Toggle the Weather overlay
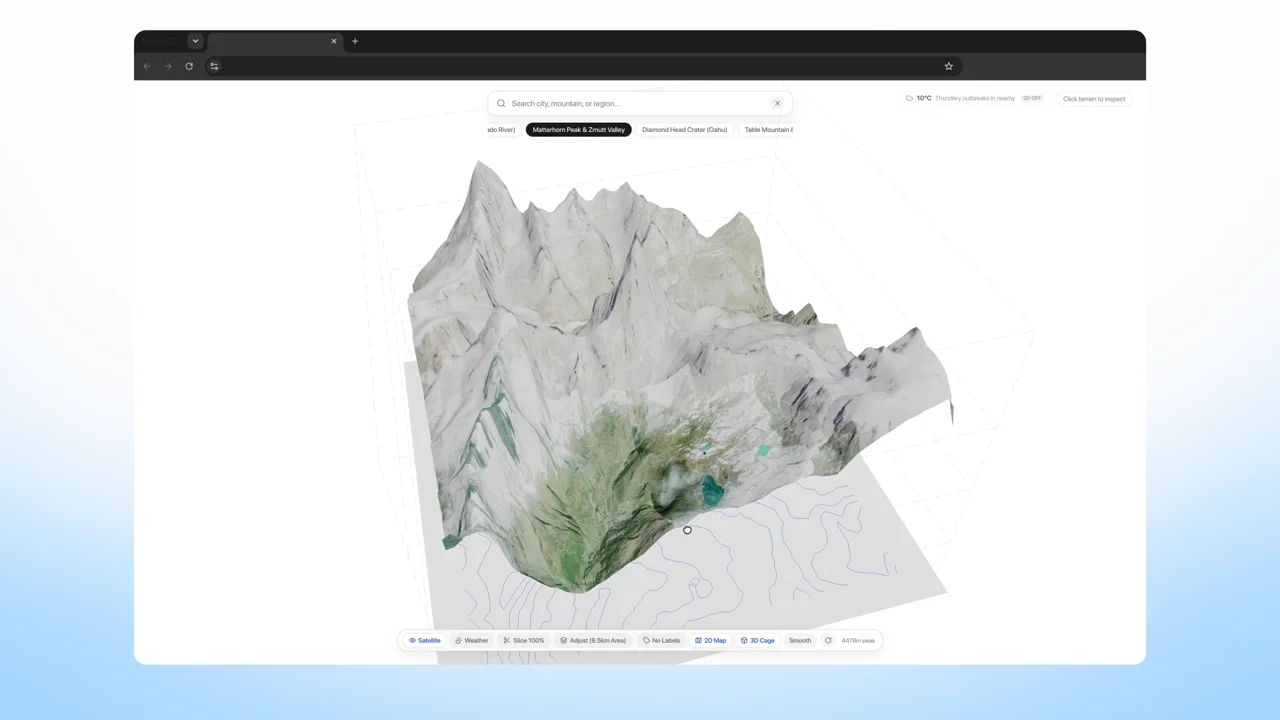This screenshot has width=1280, height=720. (471, 641)
